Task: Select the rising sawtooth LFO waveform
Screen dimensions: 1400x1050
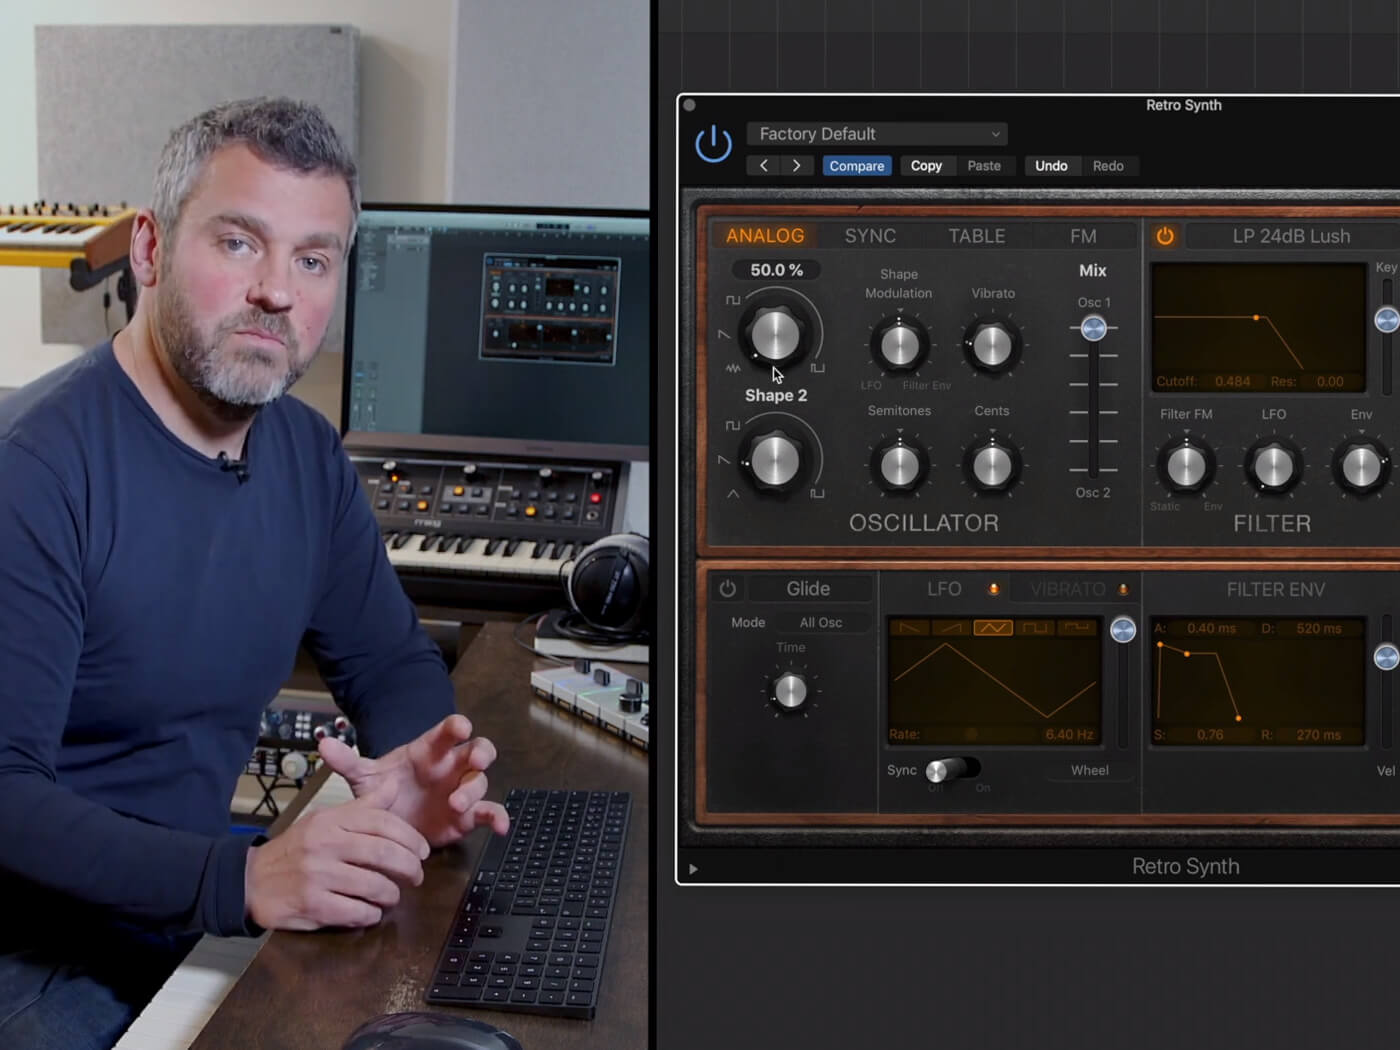Action: pos(948,627)
